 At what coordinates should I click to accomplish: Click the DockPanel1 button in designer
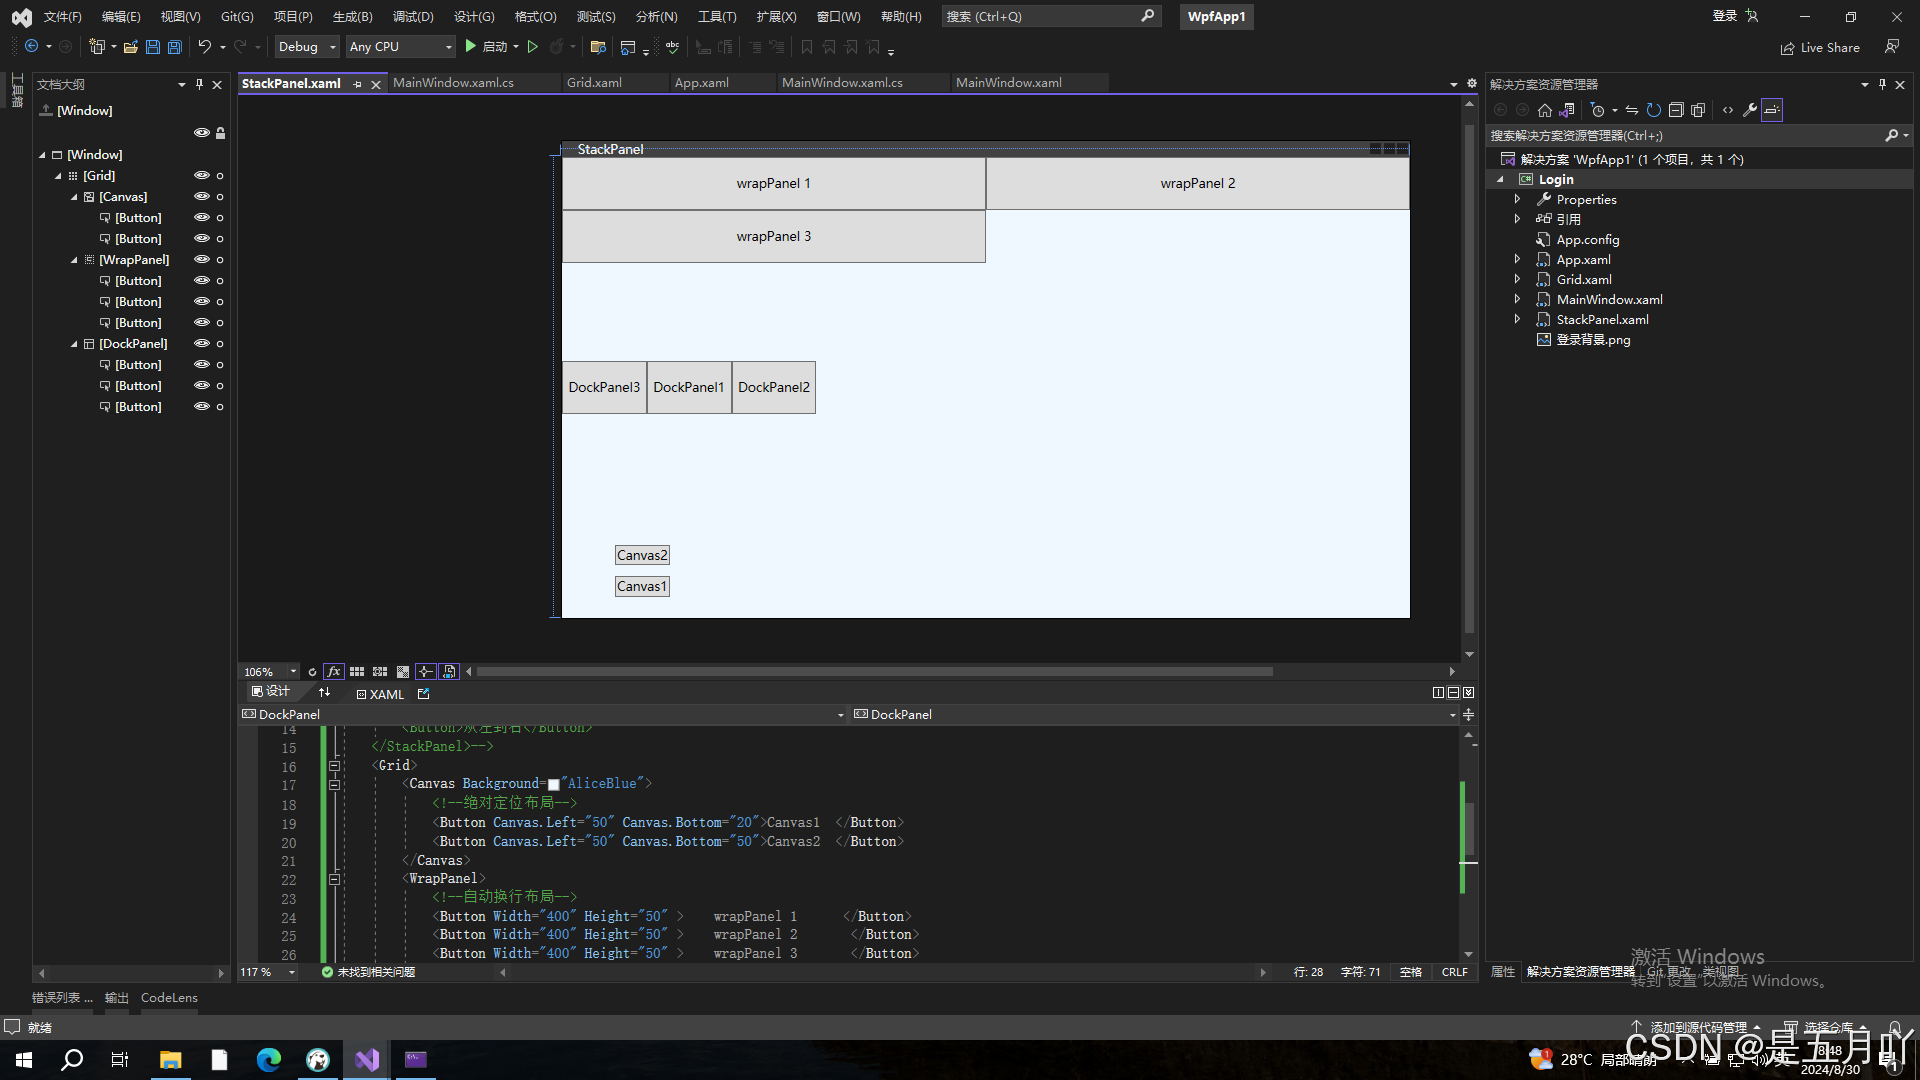(689, 388)
